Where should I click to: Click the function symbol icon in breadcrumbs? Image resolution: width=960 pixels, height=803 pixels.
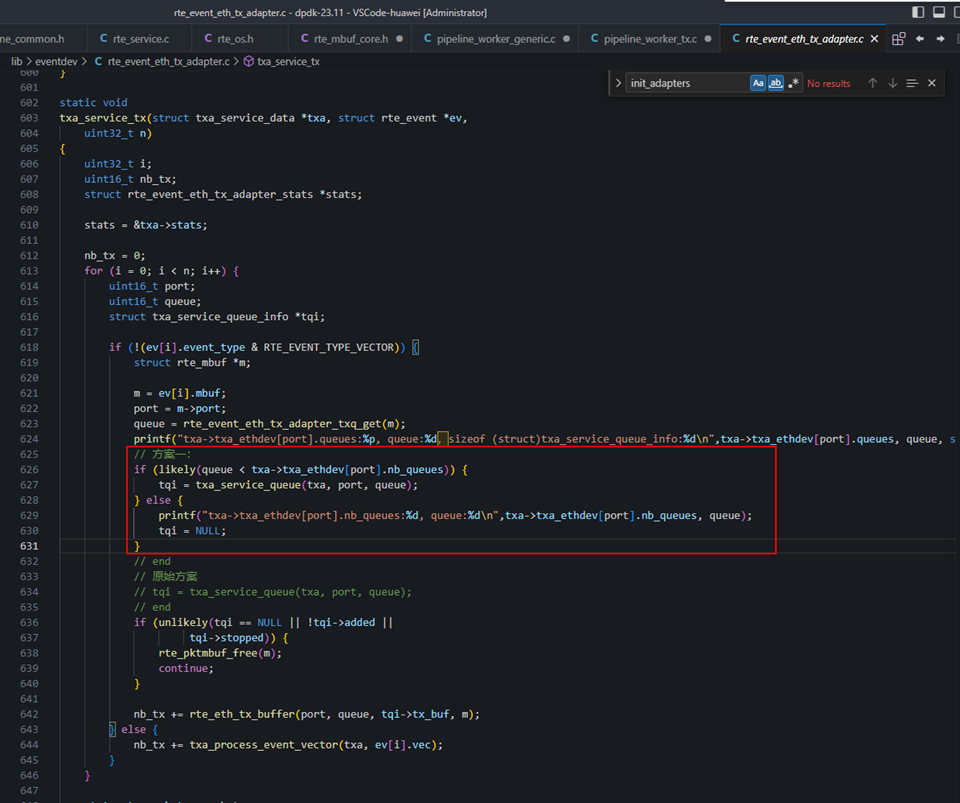(x=249, y=61)
